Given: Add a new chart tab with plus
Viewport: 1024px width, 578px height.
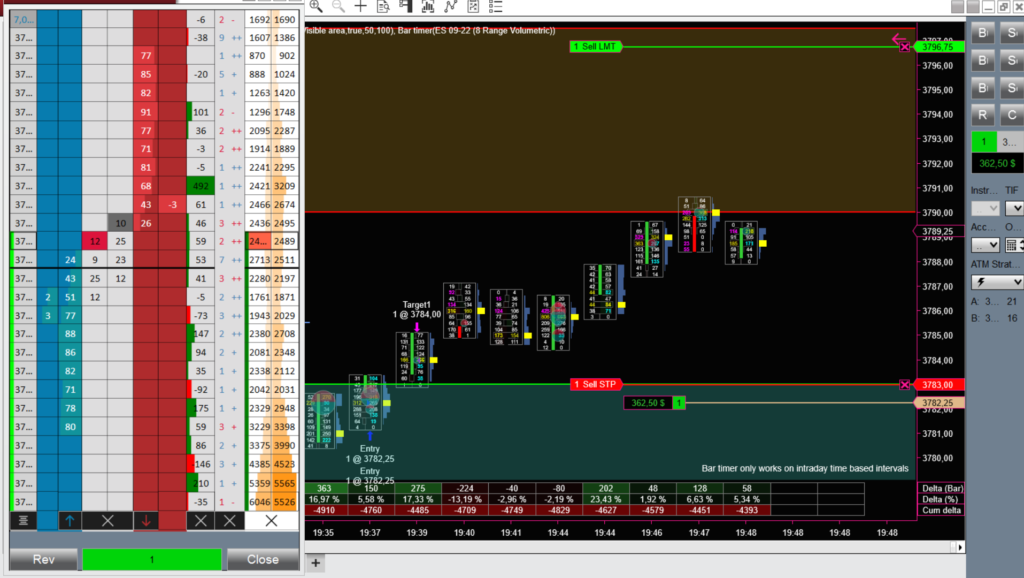Looking at the screenshot, I should coord(315,563).
